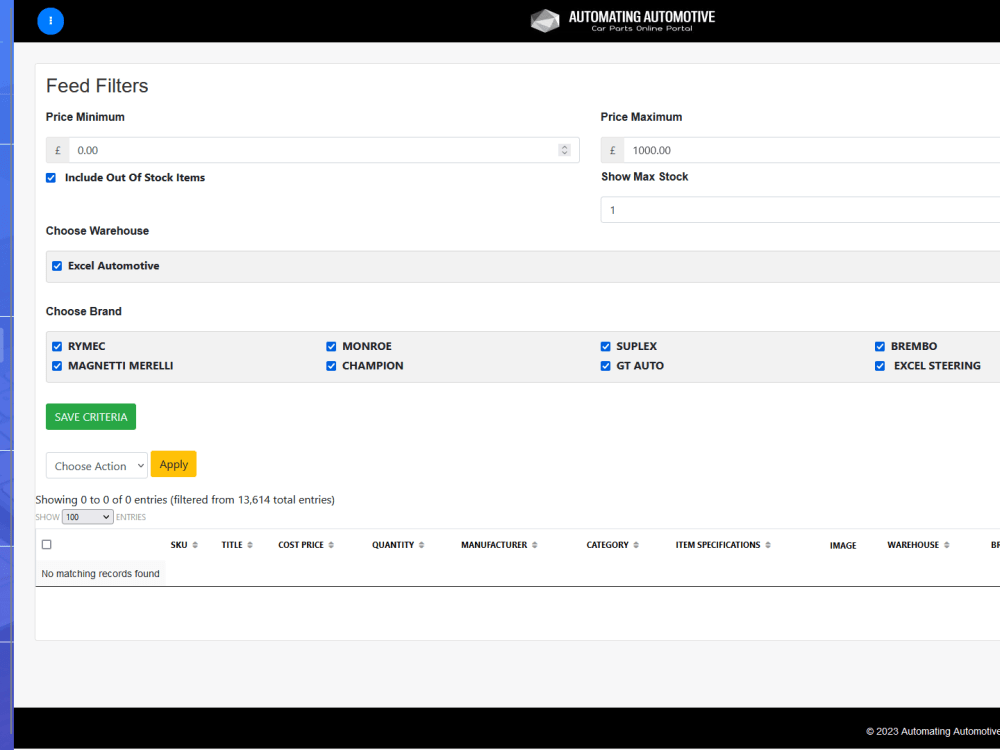Uncheck the SUPLEX brand checkbox
This screenshot has width=1000, height=750.
(x=605, y=346)
